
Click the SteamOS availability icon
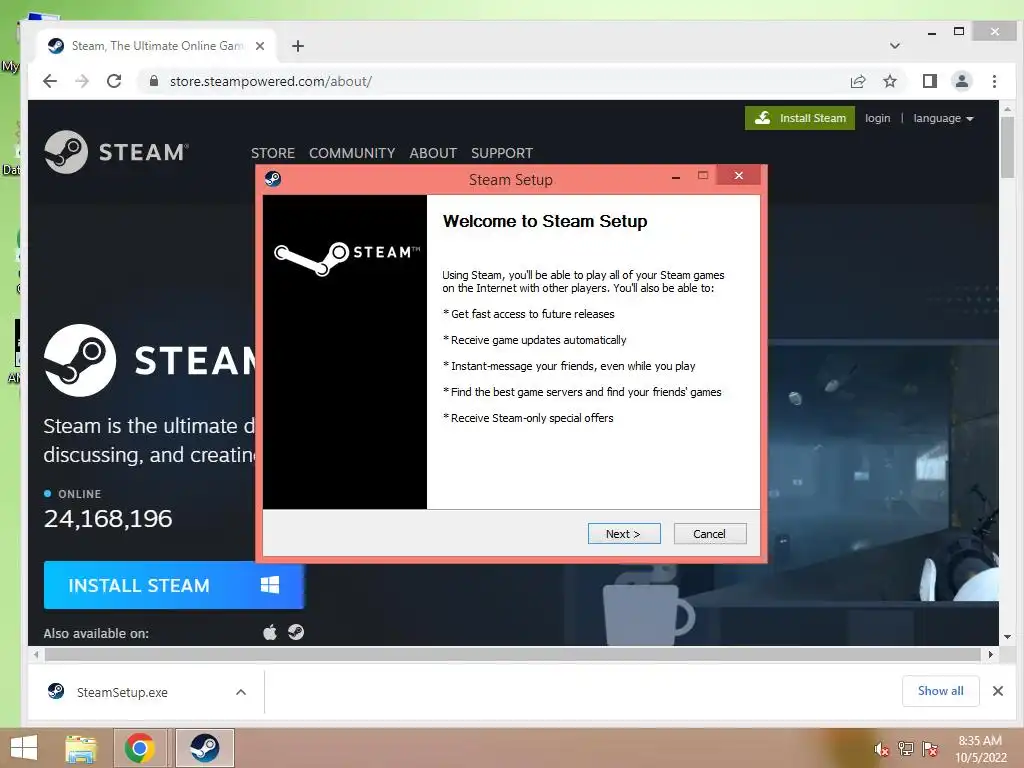[x=296, y=632]
